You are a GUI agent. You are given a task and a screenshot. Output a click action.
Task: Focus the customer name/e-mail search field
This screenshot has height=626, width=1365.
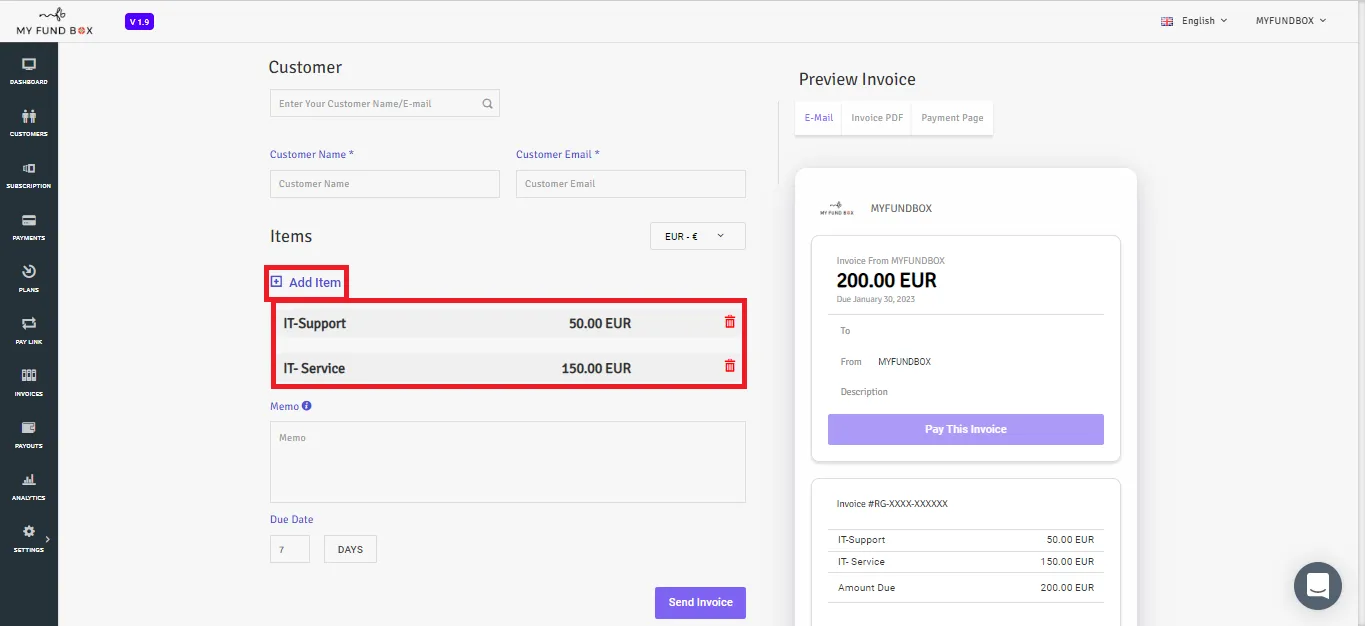385,103
